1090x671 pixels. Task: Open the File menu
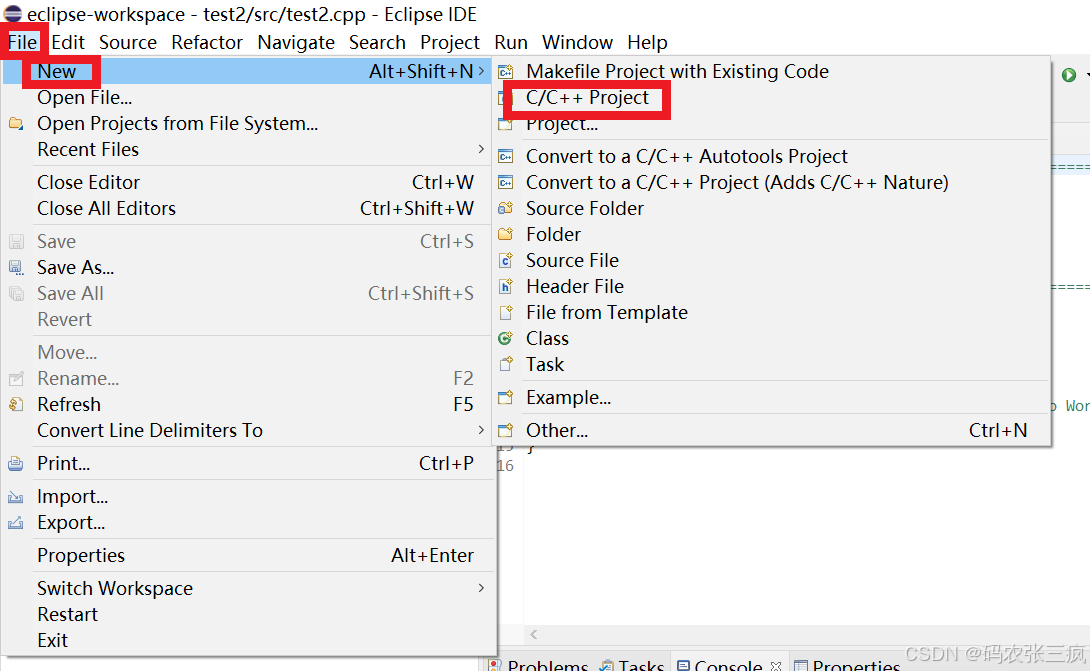click(22, 42)
